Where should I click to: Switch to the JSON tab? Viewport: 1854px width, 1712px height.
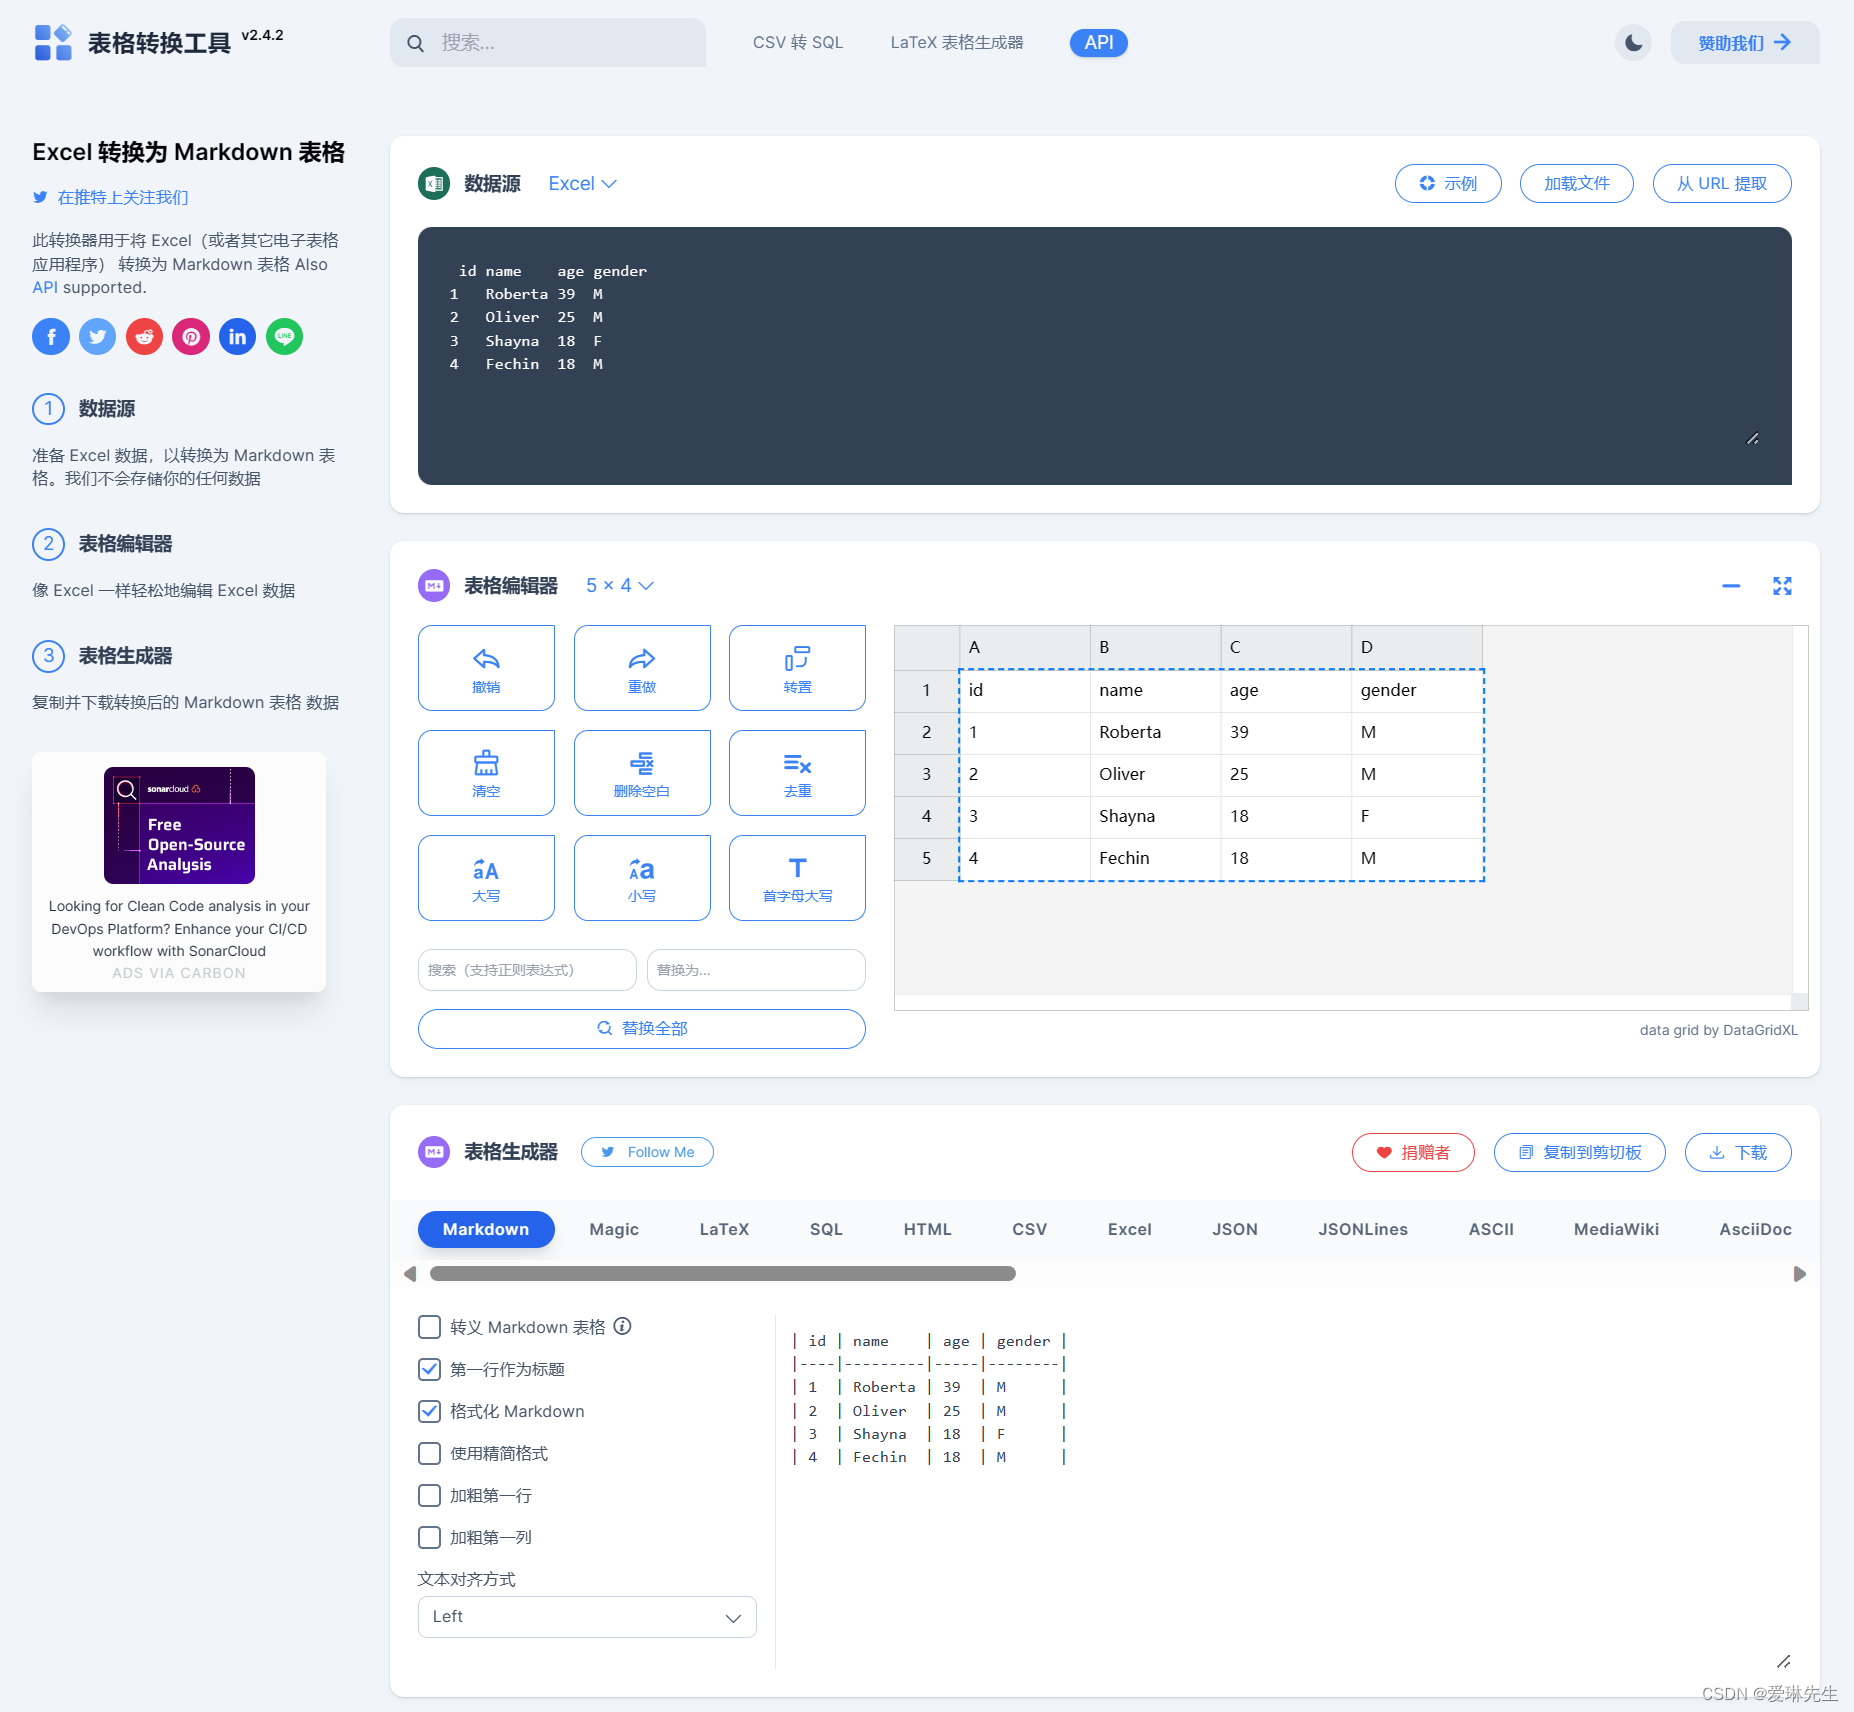click(1235, 1229)
